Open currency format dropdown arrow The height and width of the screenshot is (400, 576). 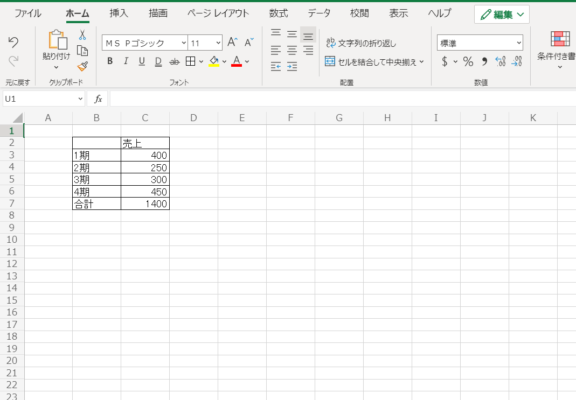click(x=456, y=62)
